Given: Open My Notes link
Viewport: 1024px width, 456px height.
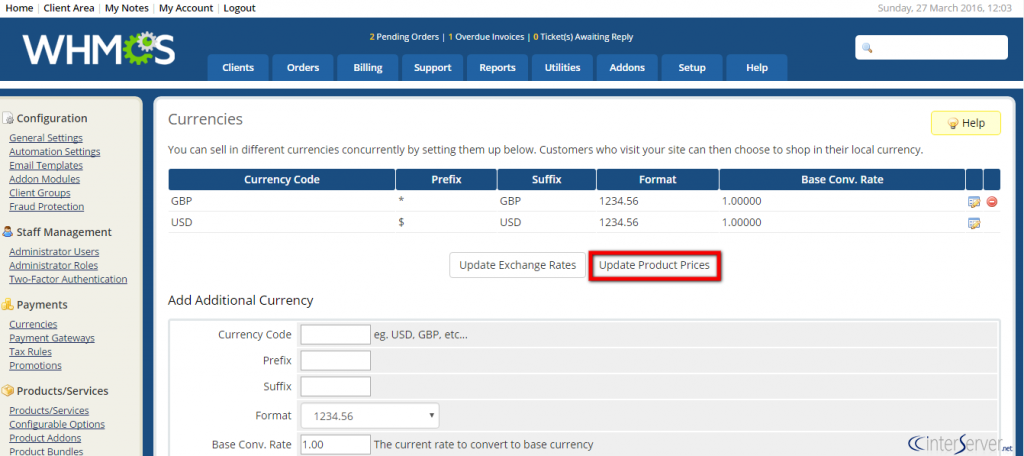Looking at the screenshot, I should coord(127,8).
